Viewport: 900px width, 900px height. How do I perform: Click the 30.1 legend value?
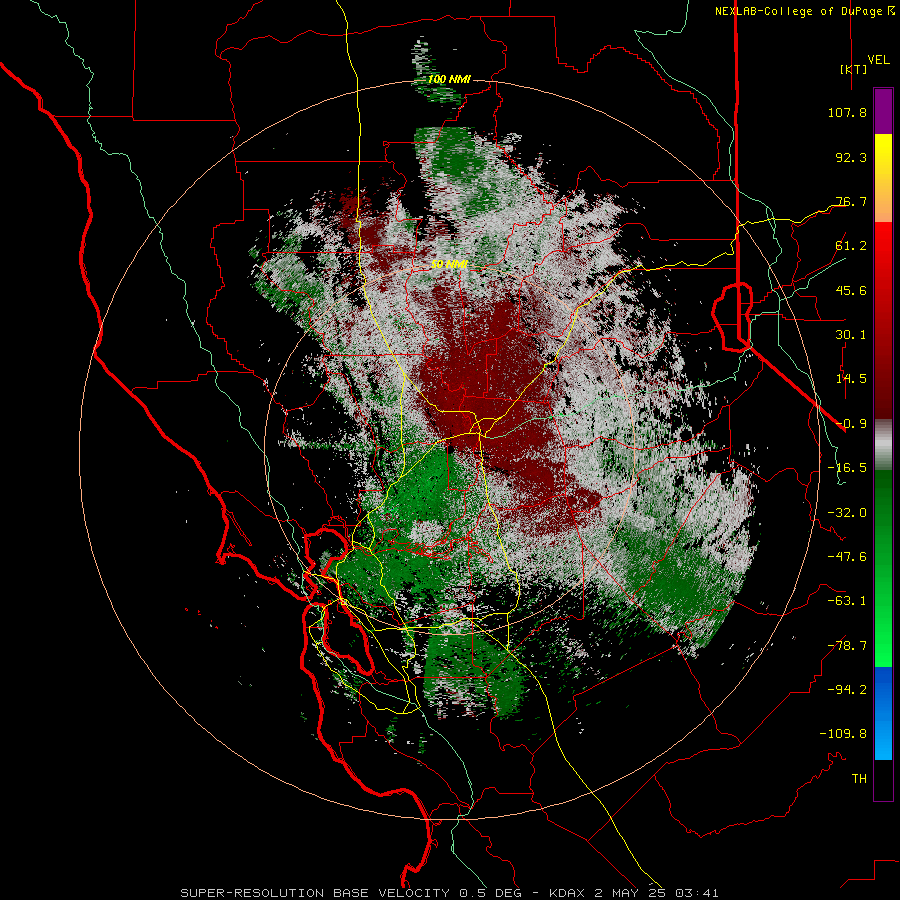pos(851,335)
